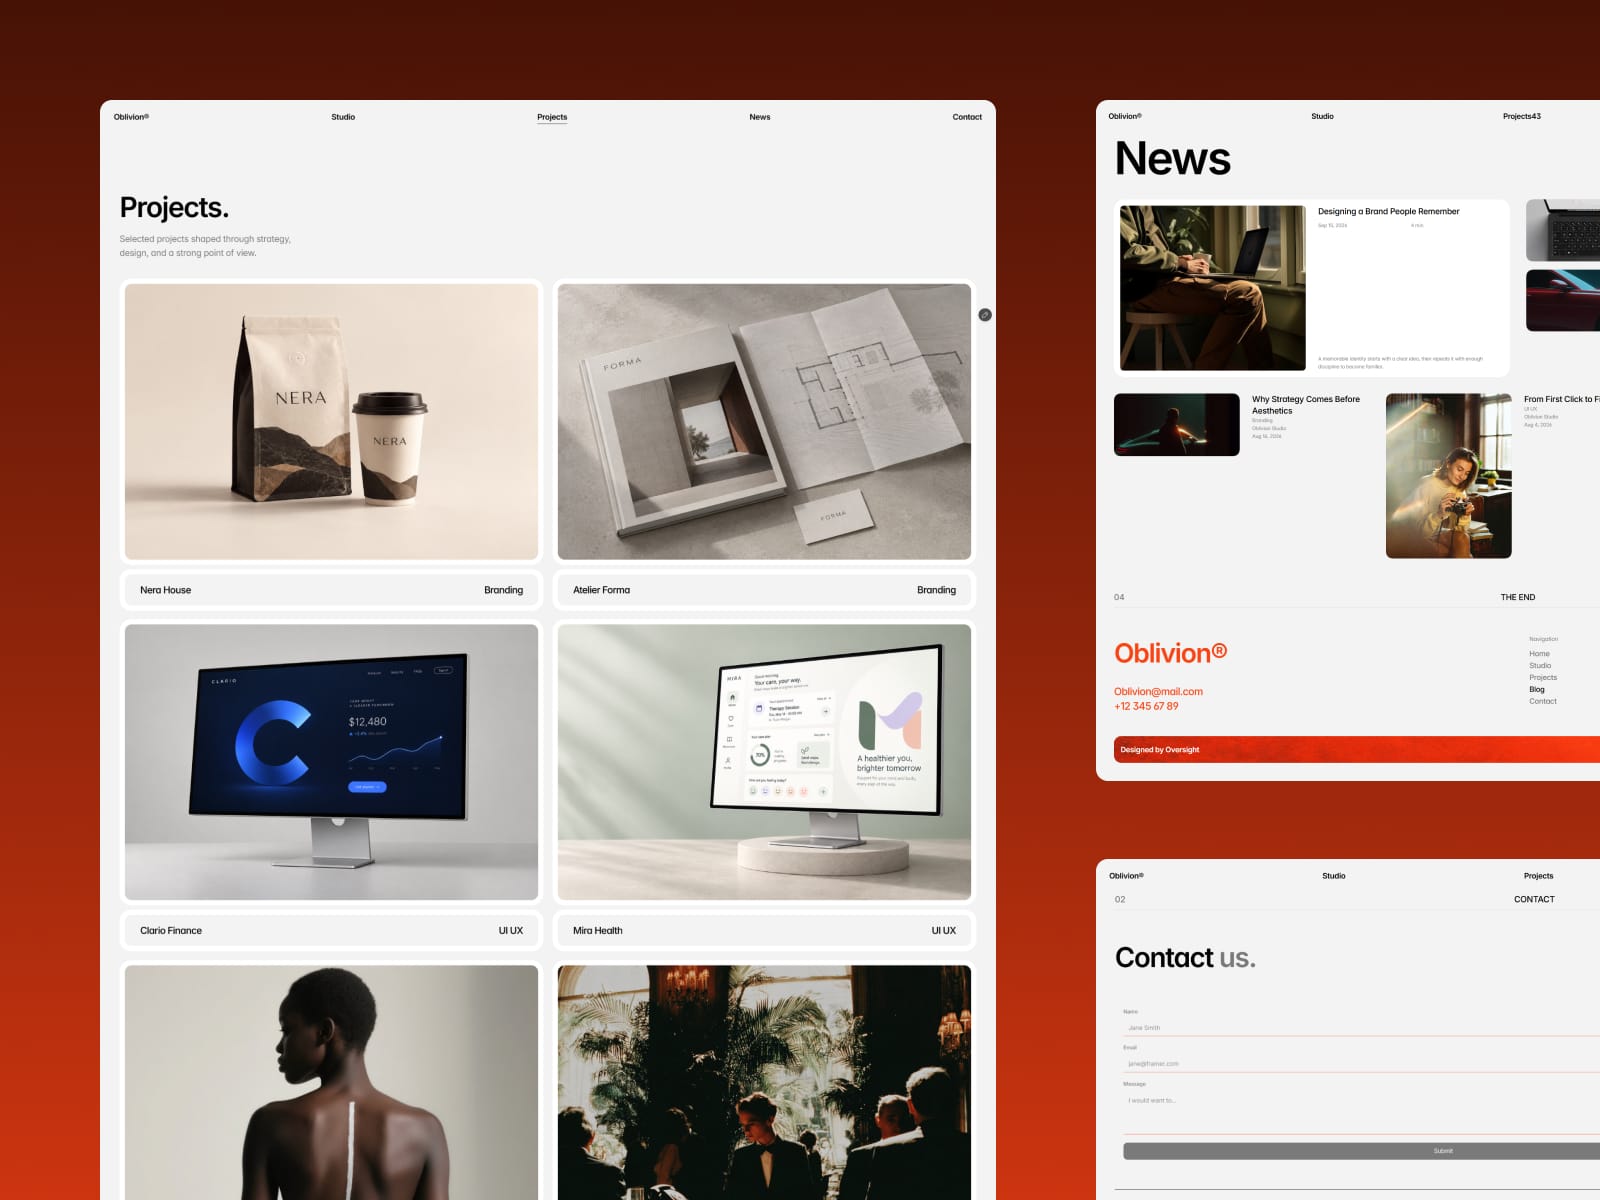Click the Email field in the contact form
1600x1200 pixels.
coord(1361,1064)
